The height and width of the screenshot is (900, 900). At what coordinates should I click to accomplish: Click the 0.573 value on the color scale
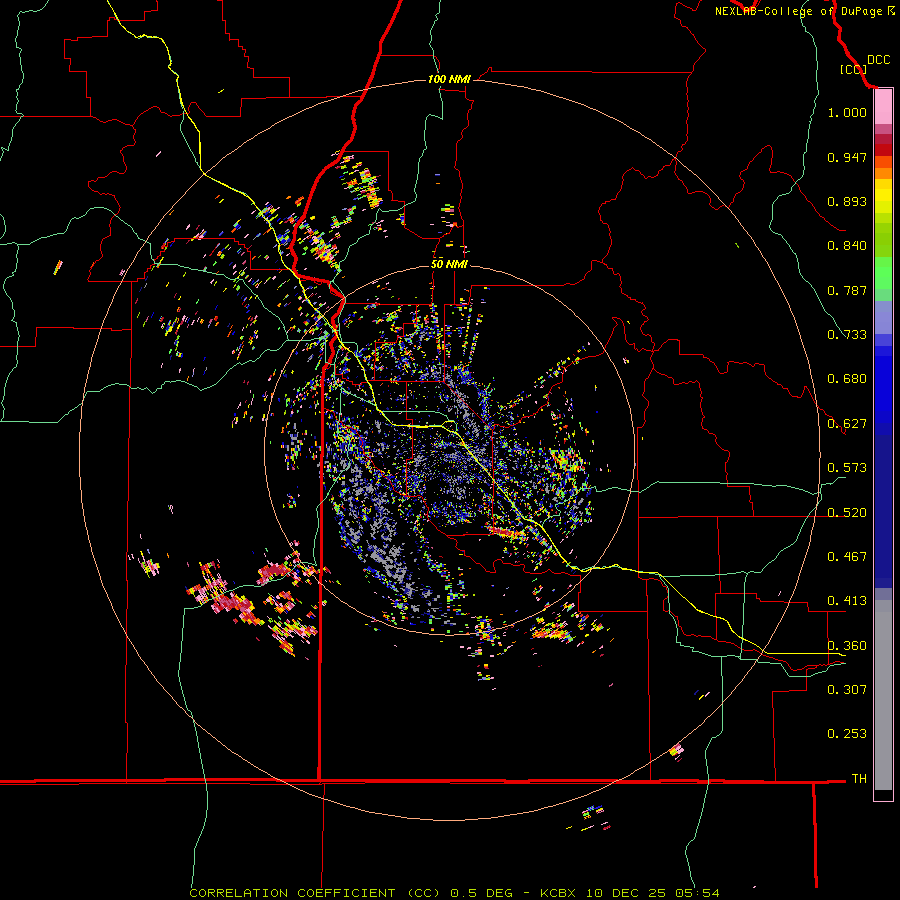[847, 468]
